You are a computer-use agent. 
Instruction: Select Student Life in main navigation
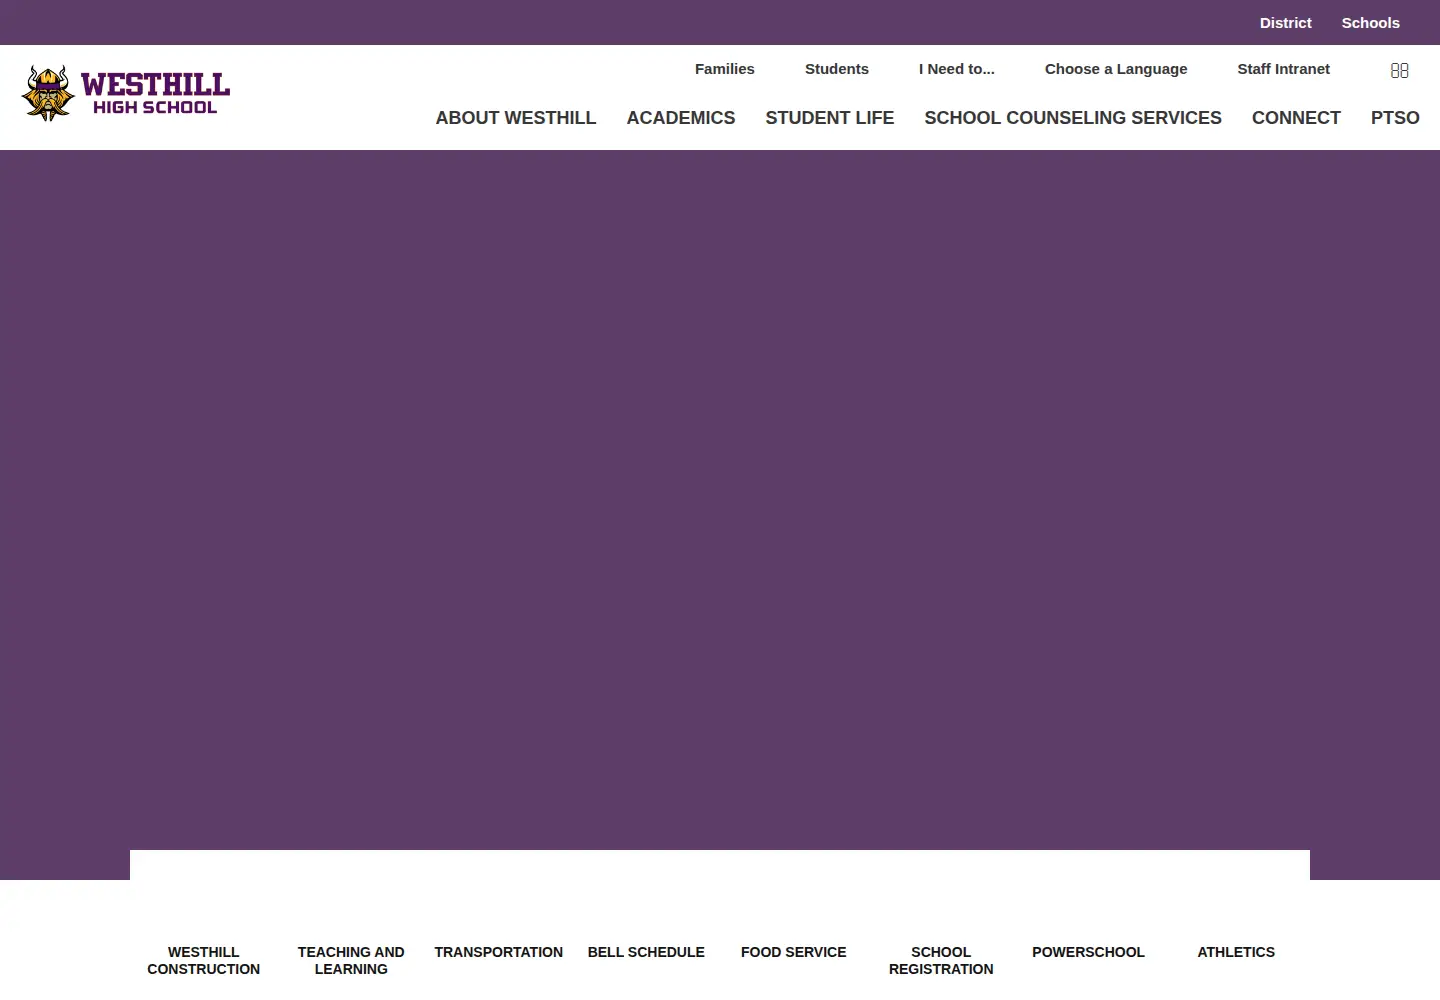[x=830, y=118]
